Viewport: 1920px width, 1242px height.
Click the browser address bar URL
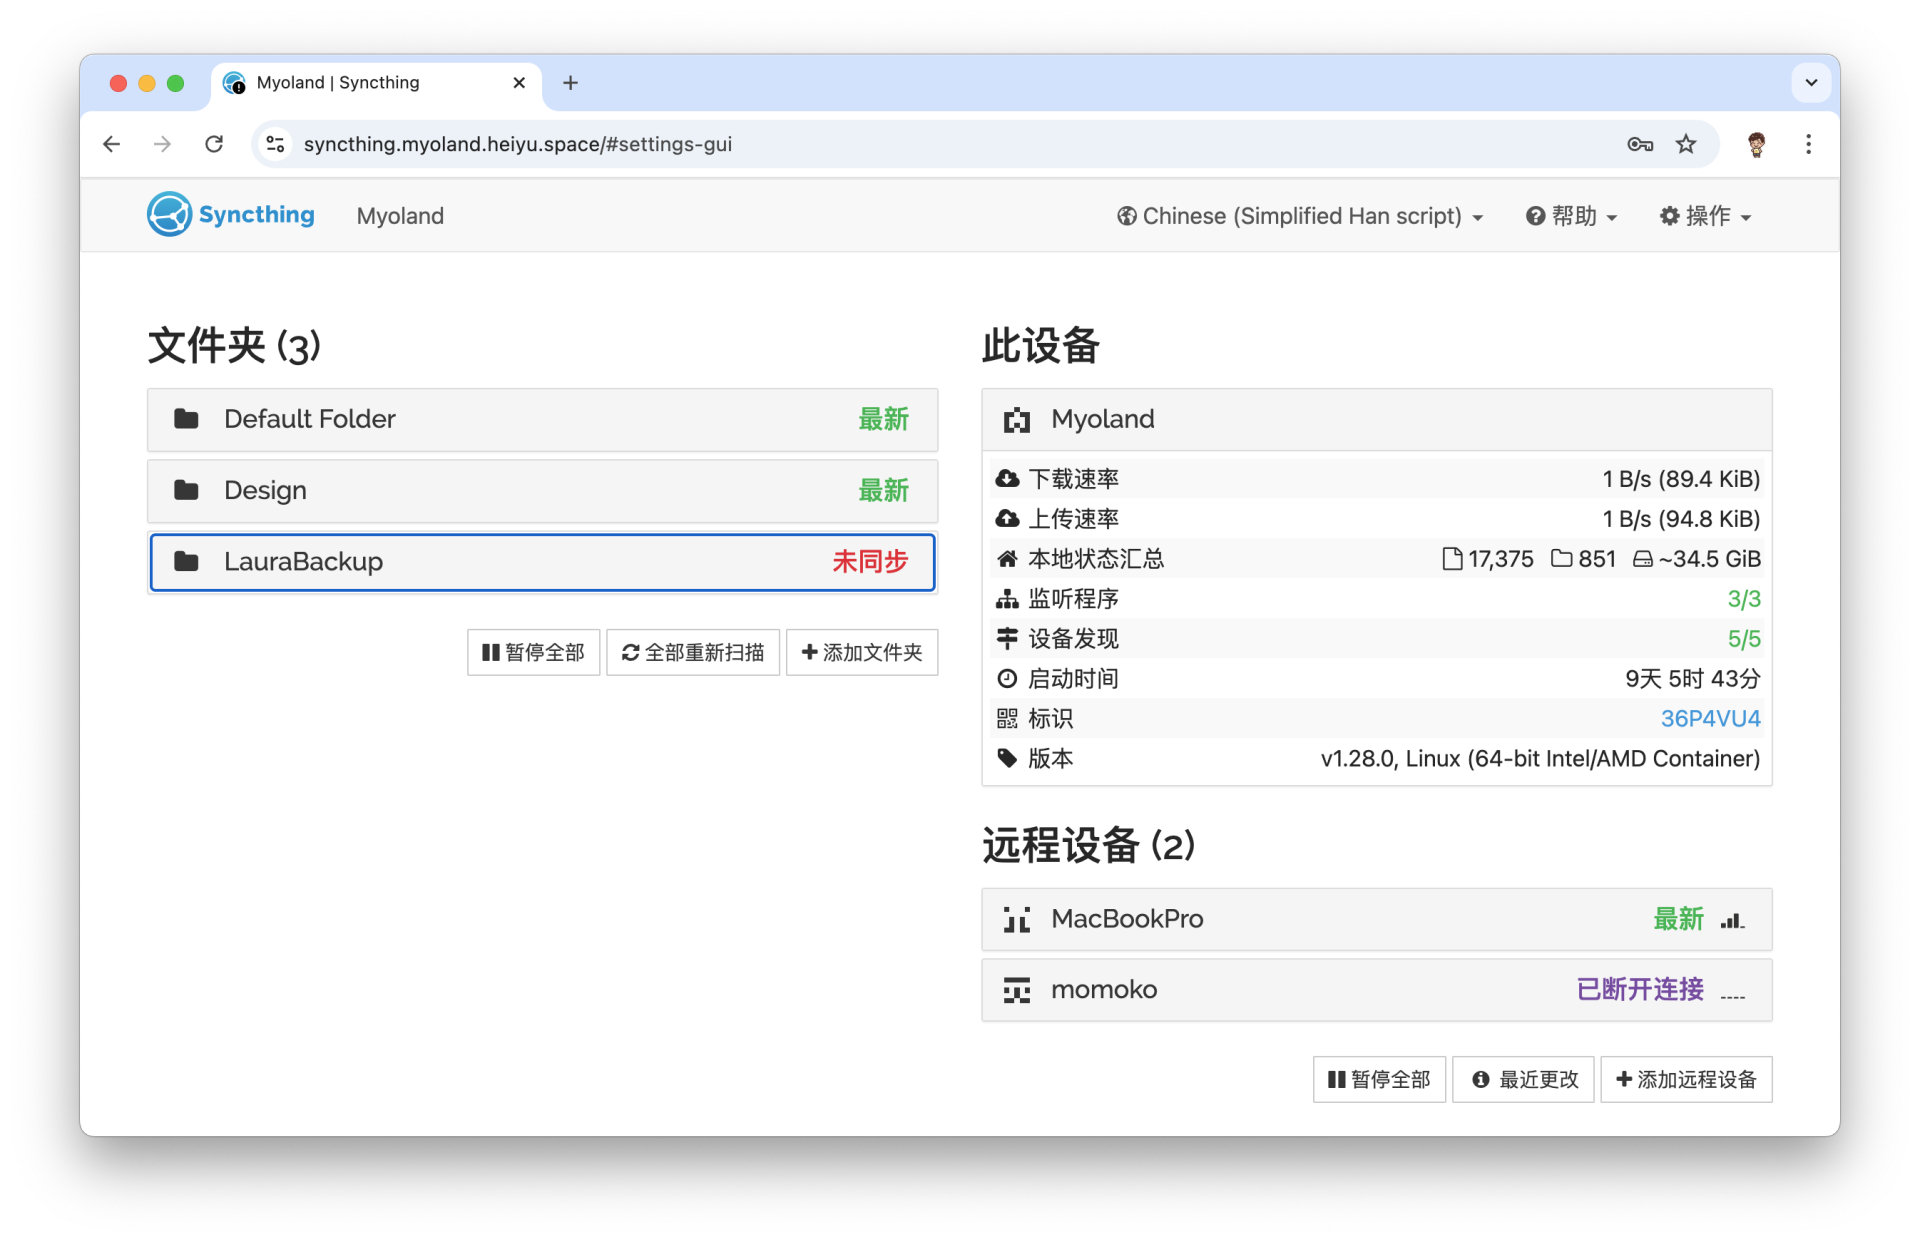[518, 144]
